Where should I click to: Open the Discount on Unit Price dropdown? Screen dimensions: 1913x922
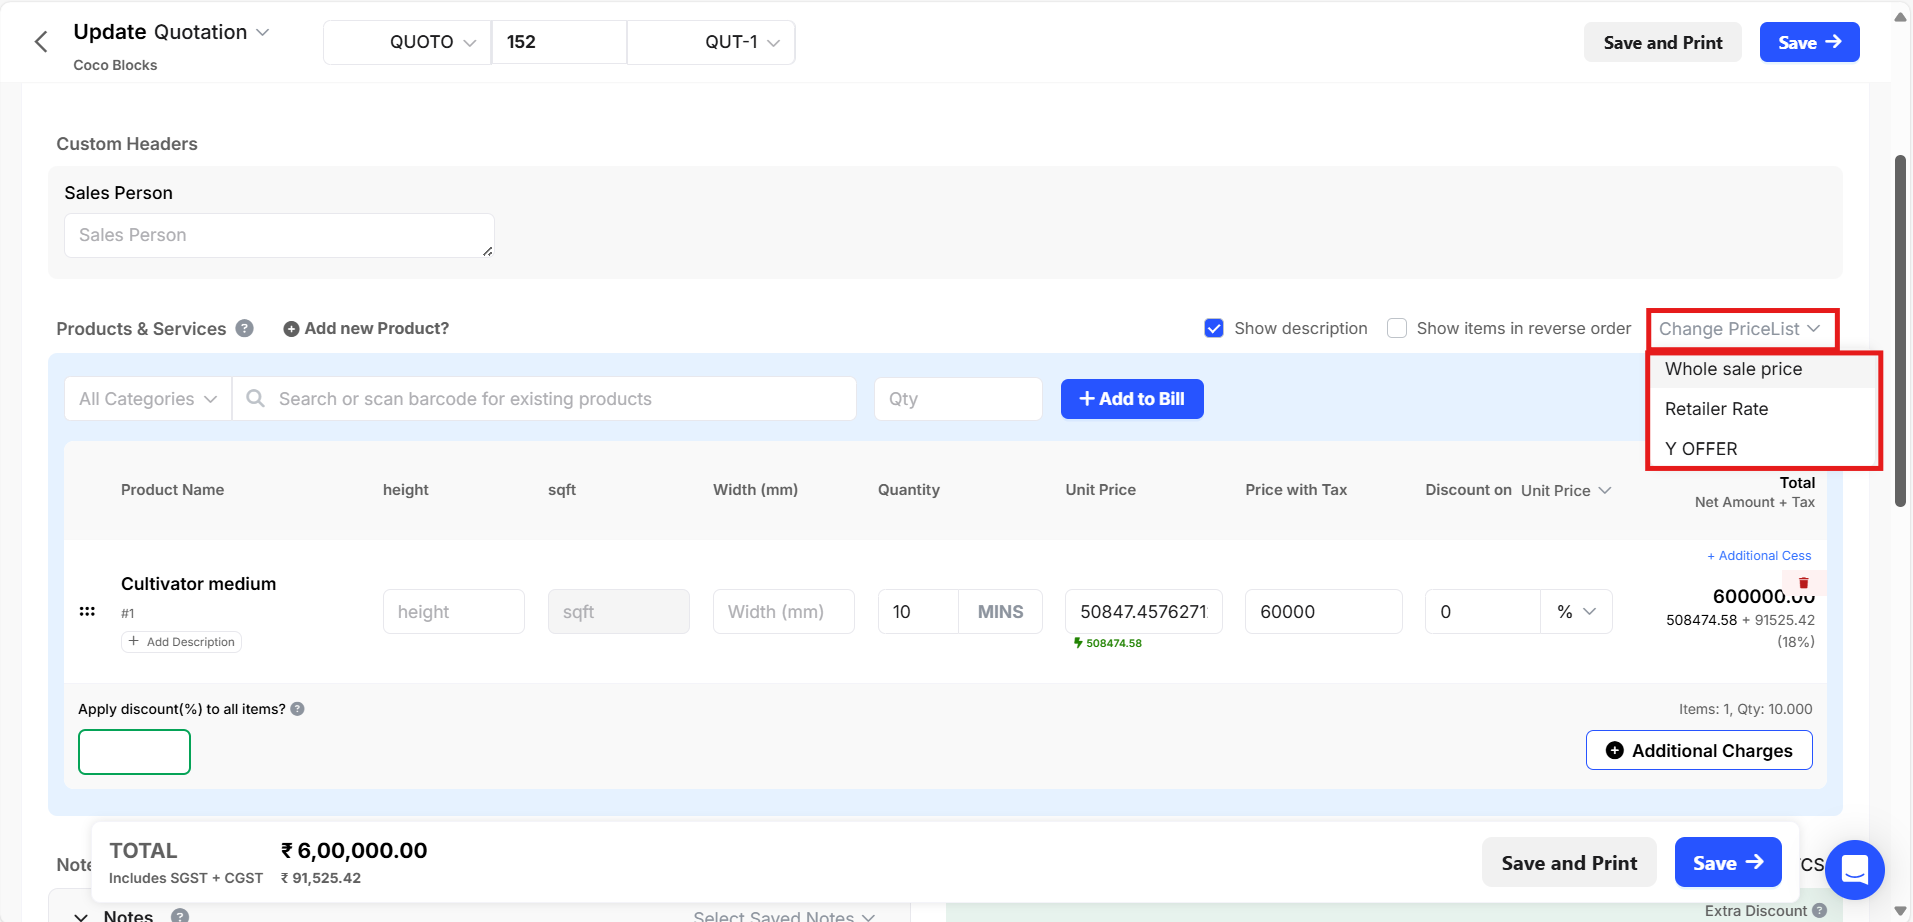coord(1566,490)
